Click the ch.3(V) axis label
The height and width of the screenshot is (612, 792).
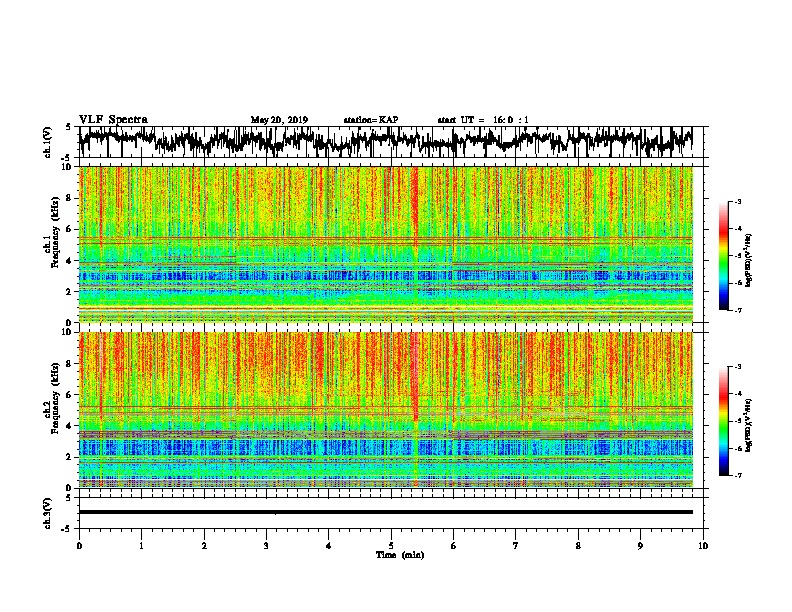(47, 513)
